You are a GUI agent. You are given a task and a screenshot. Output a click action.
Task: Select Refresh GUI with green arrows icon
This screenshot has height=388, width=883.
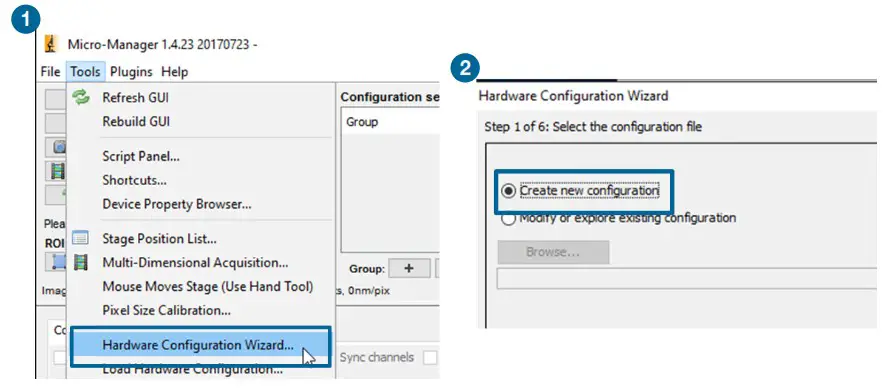coord(135,98)
